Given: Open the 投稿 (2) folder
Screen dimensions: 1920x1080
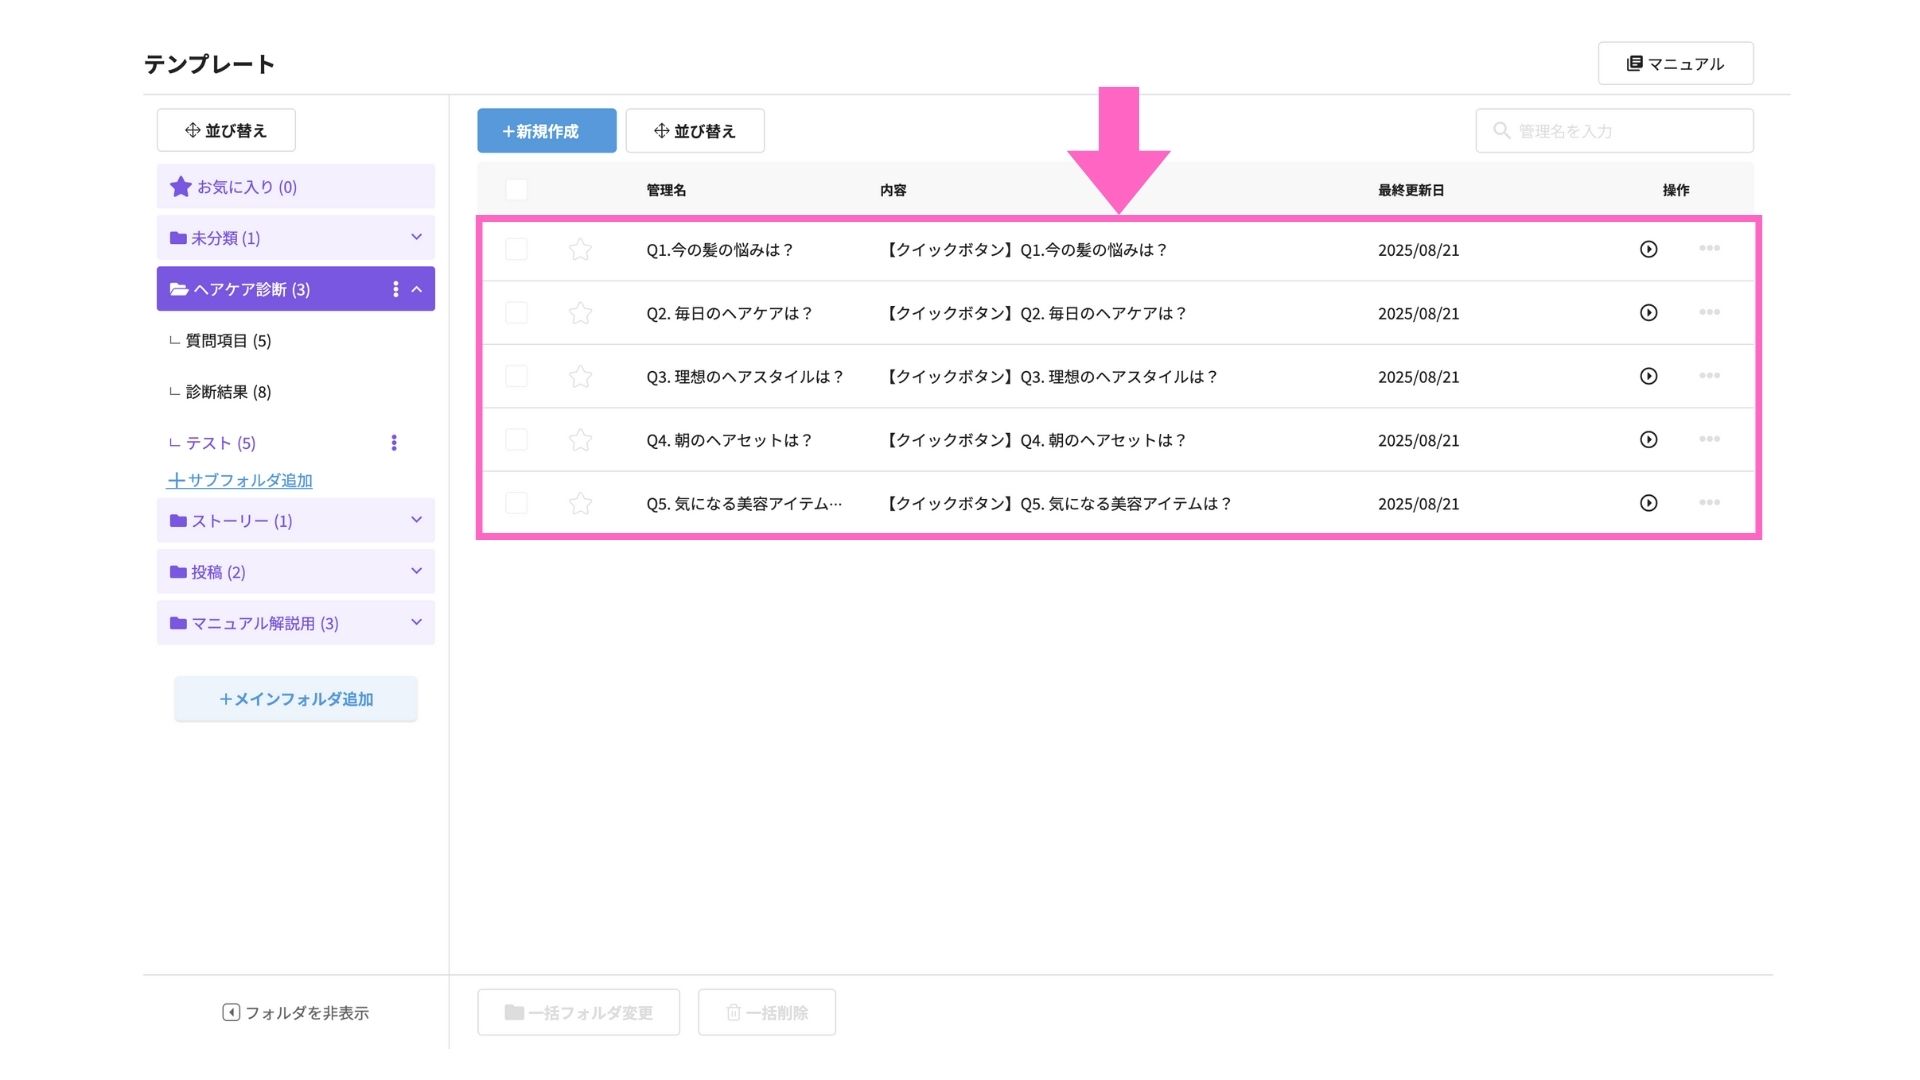Looking at the screenshot, I should (x=296, y=572).
